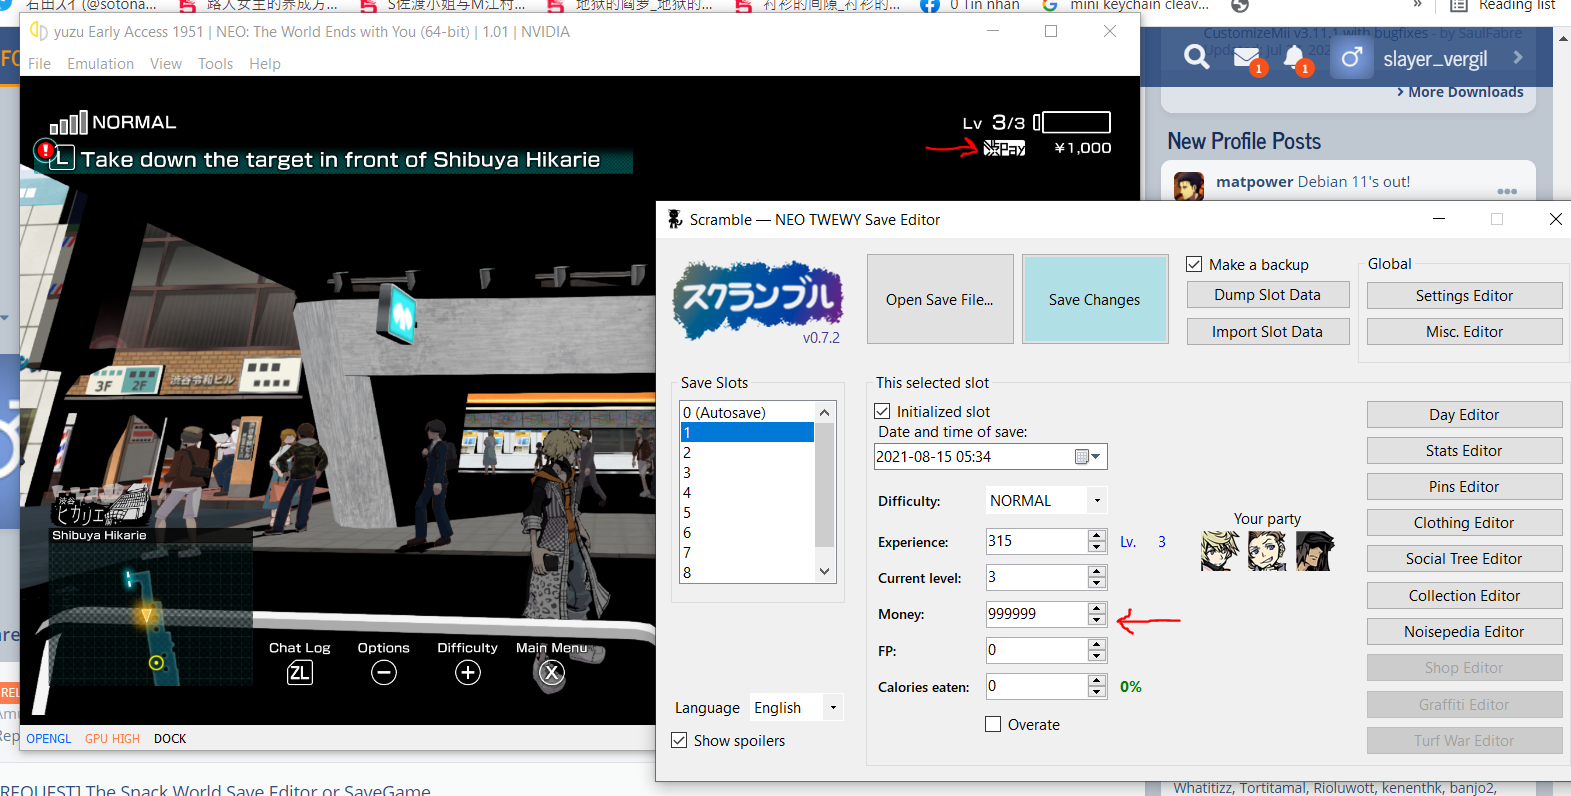The image size is (1571, 796).
Task: Toggle the DOCK mode in yuzu status bar
Action: coord(170,739)
